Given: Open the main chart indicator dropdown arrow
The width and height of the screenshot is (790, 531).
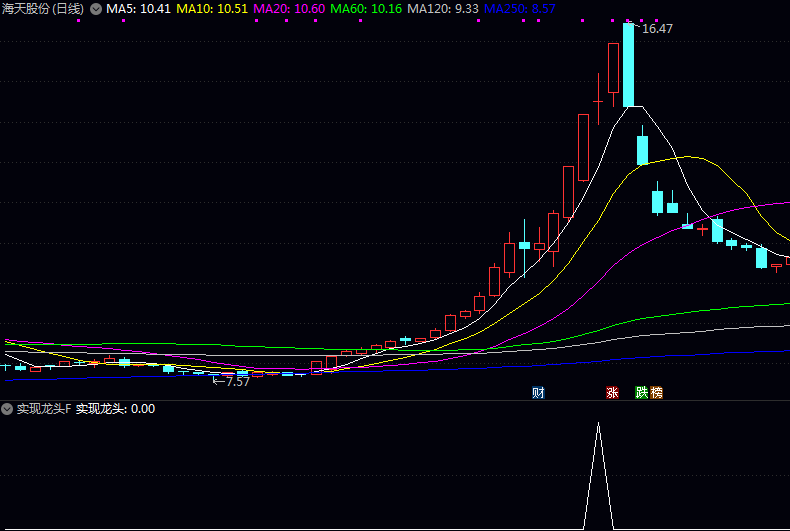Looking at the screenshot, I should [95, 9].
